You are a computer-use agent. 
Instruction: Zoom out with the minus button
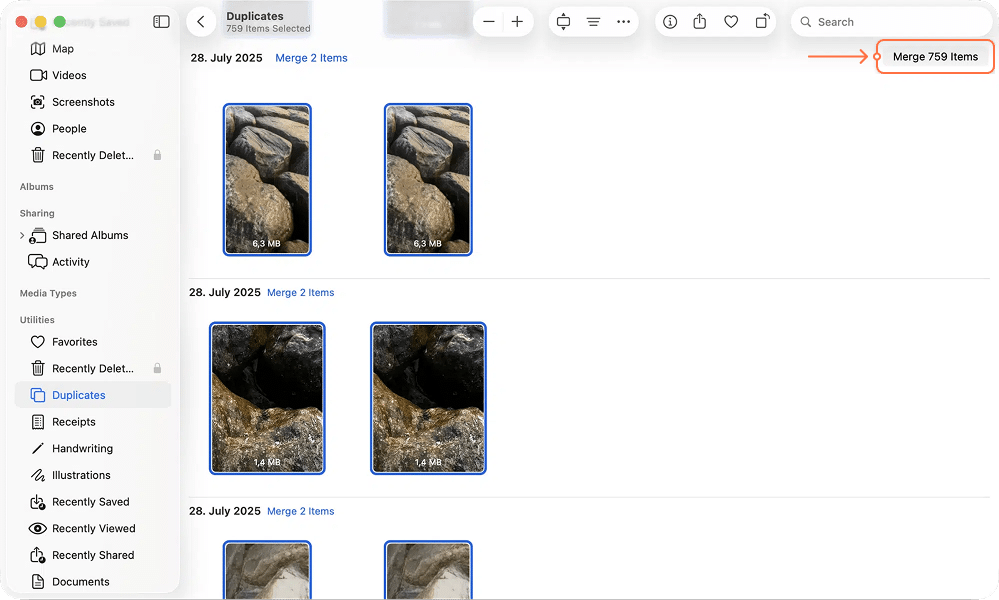489,22
